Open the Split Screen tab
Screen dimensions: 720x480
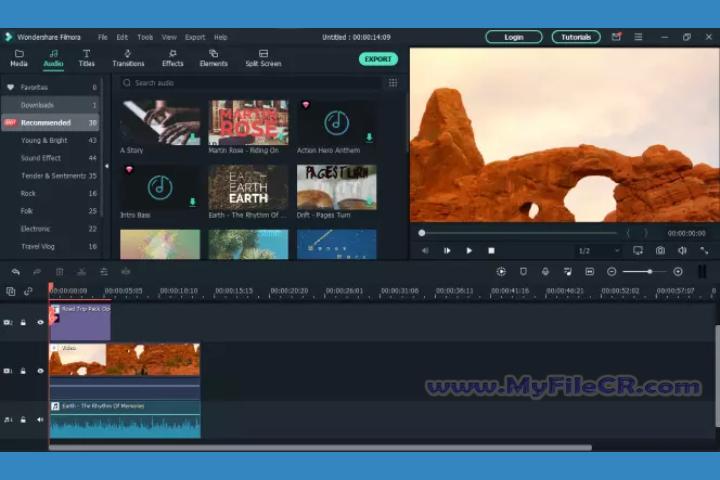263,58
